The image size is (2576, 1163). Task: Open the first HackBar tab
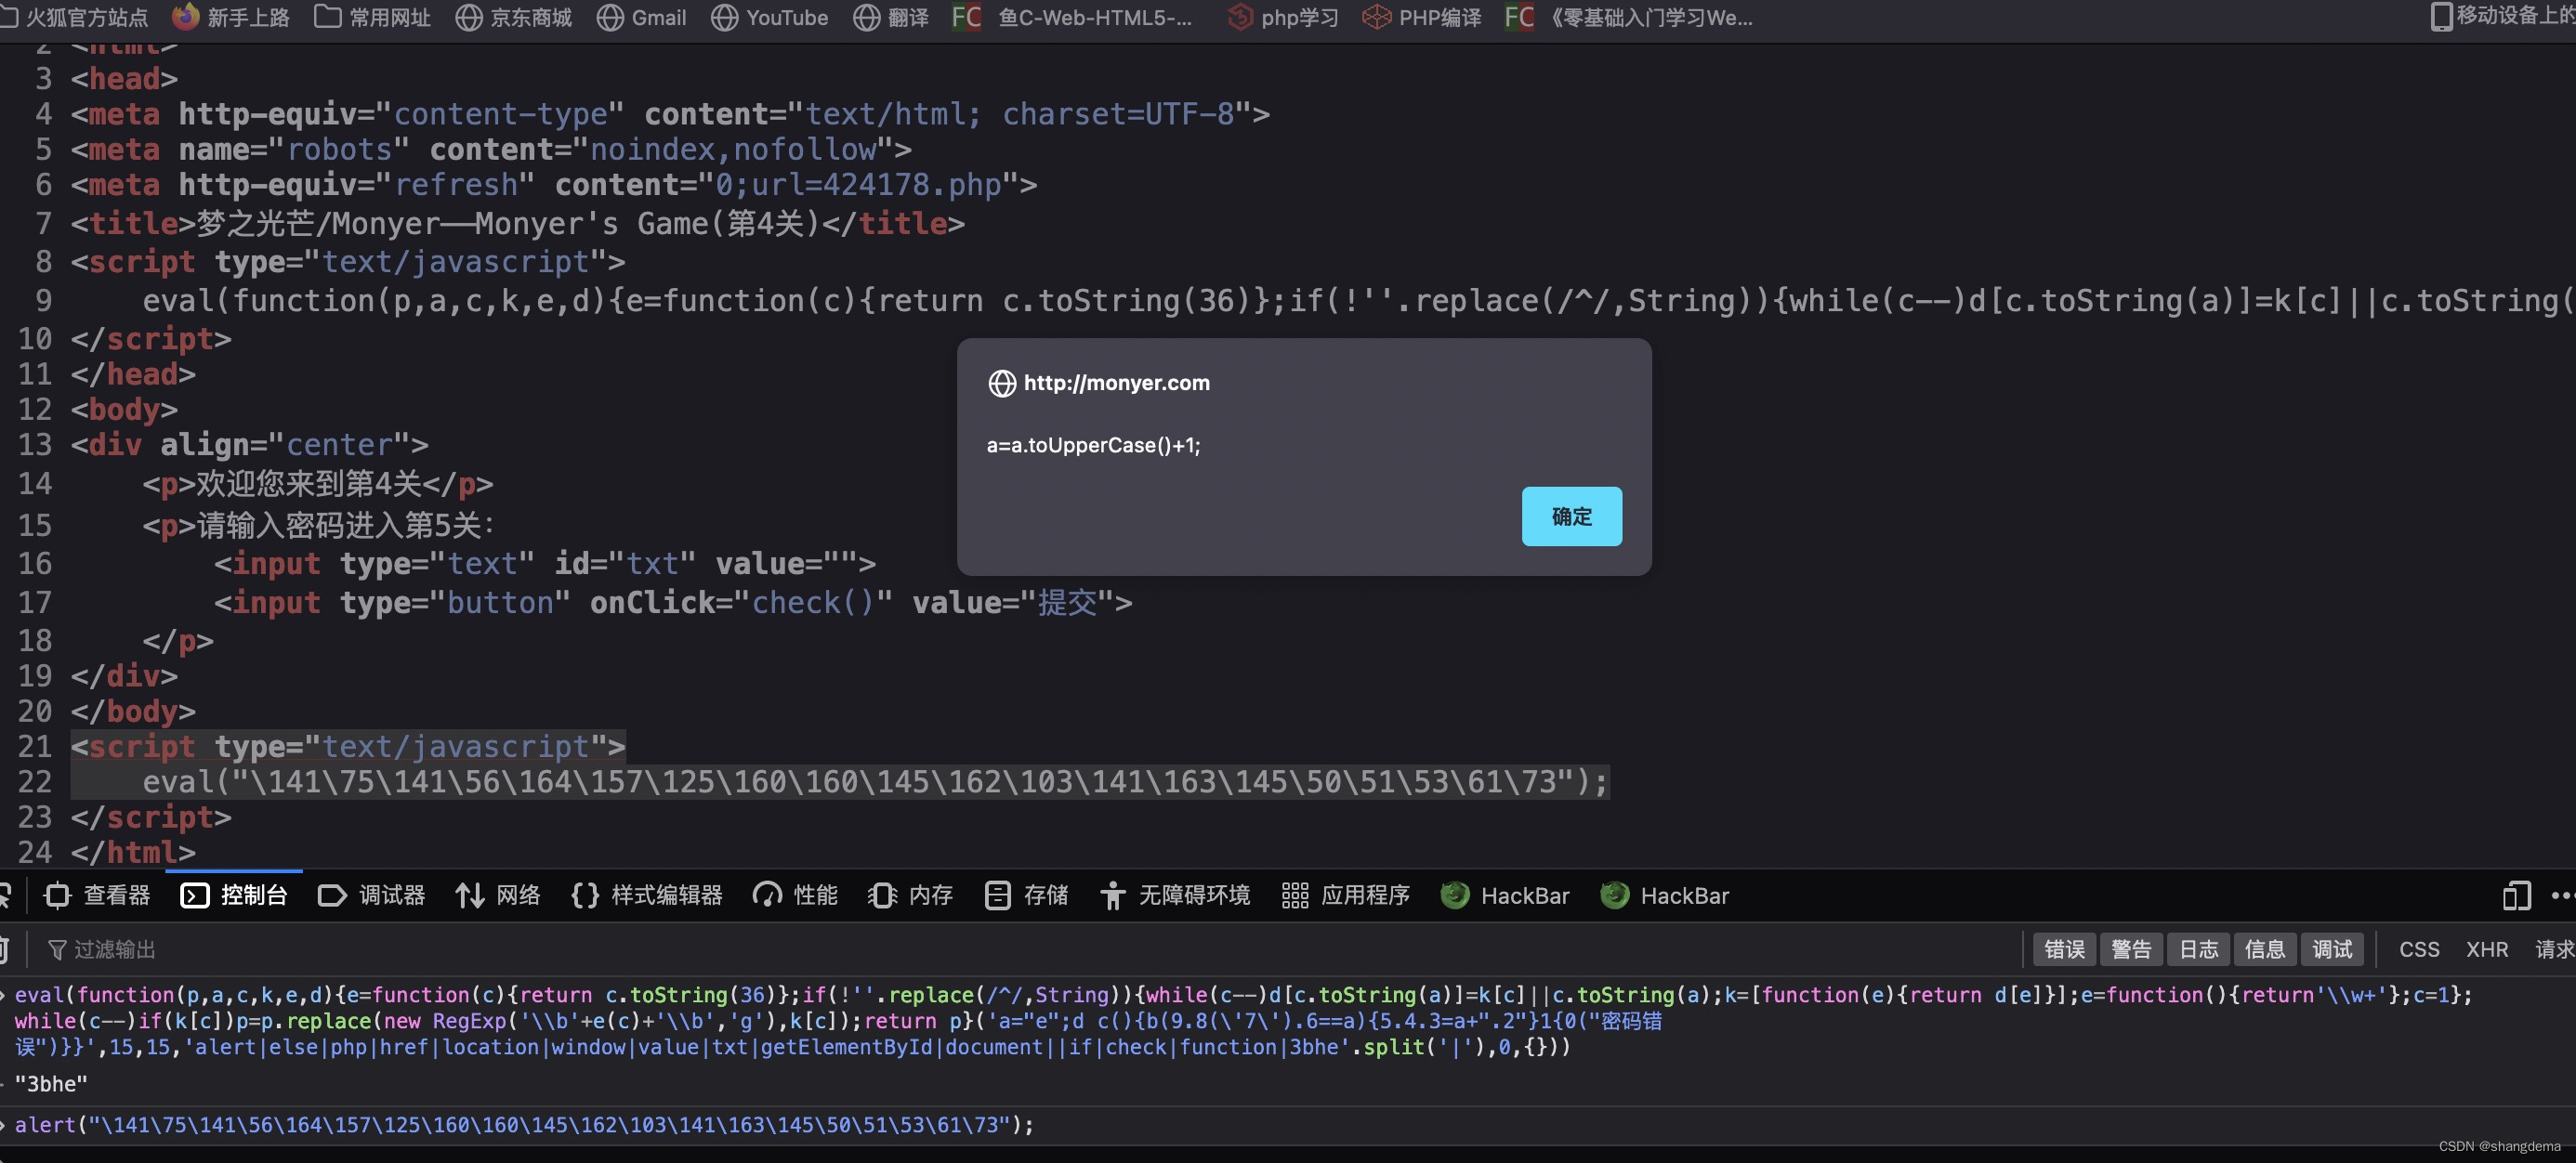point(1505,895)
